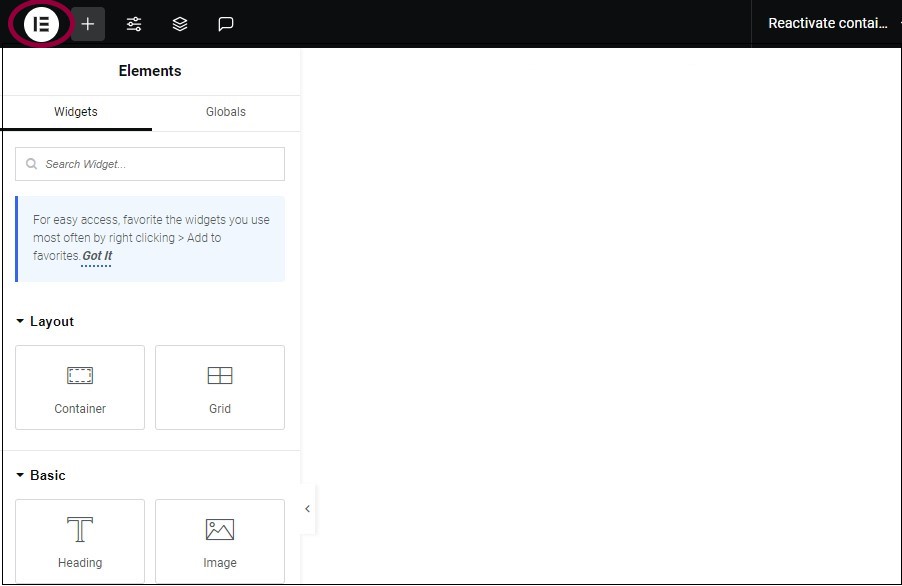Open Site Settings sliders icon
The width and height of the screenshot is (902, 586).
pos(134,24)
